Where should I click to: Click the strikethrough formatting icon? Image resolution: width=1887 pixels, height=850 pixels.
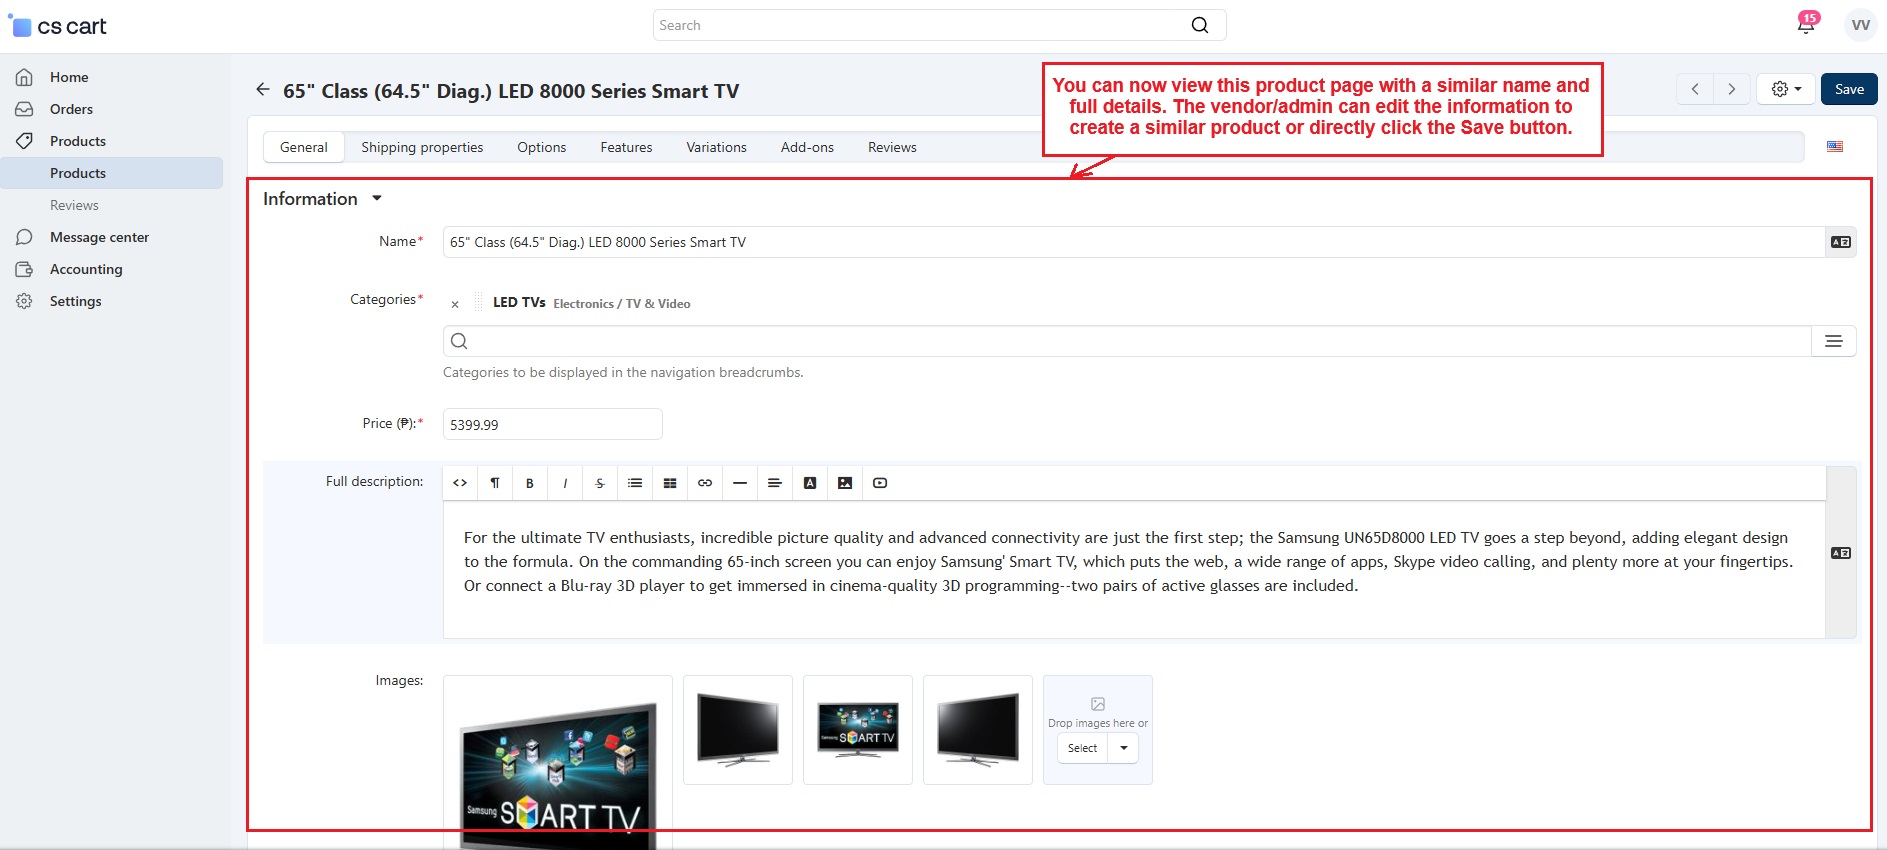point(600,483)
